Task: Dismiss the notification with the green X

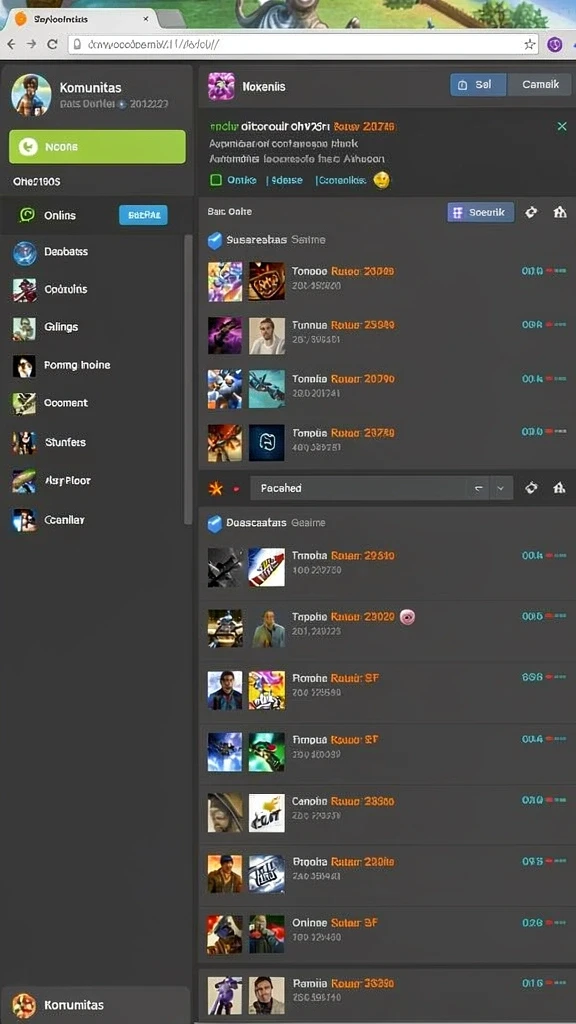Action: [562, 127]
